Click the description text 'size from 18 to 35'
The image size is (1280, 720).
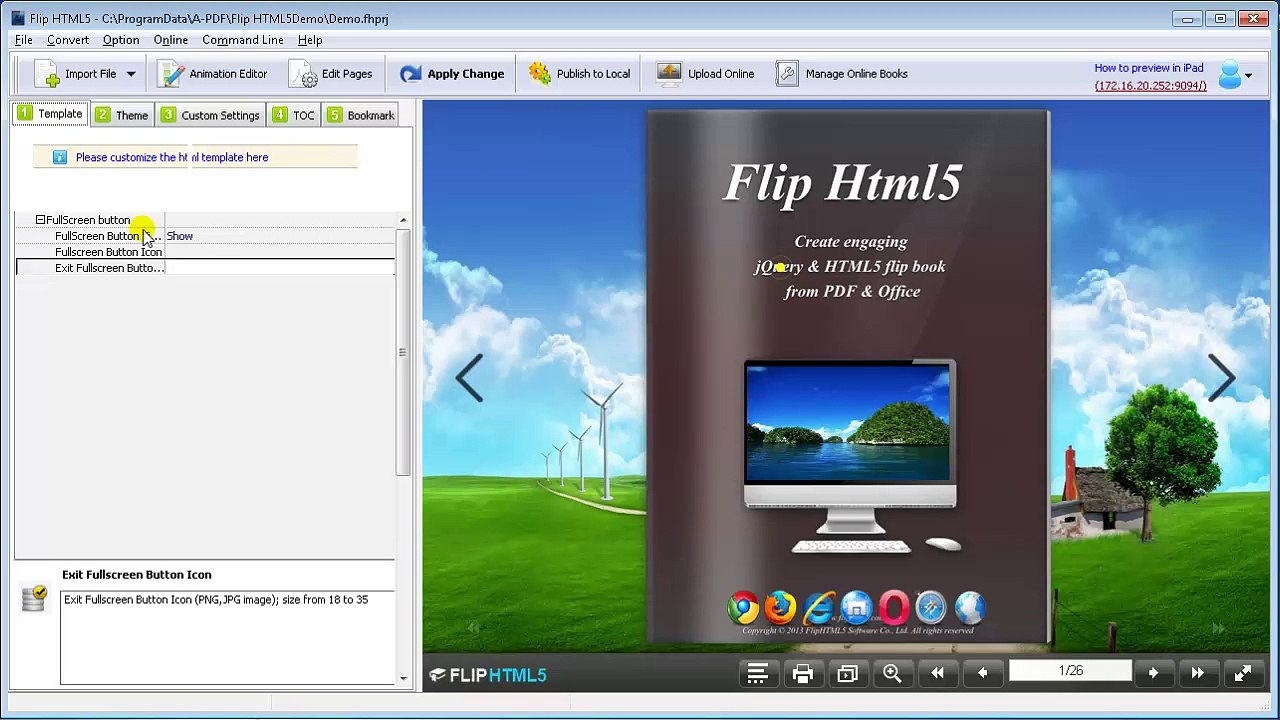pyautogui.click(x=326, y=600)
